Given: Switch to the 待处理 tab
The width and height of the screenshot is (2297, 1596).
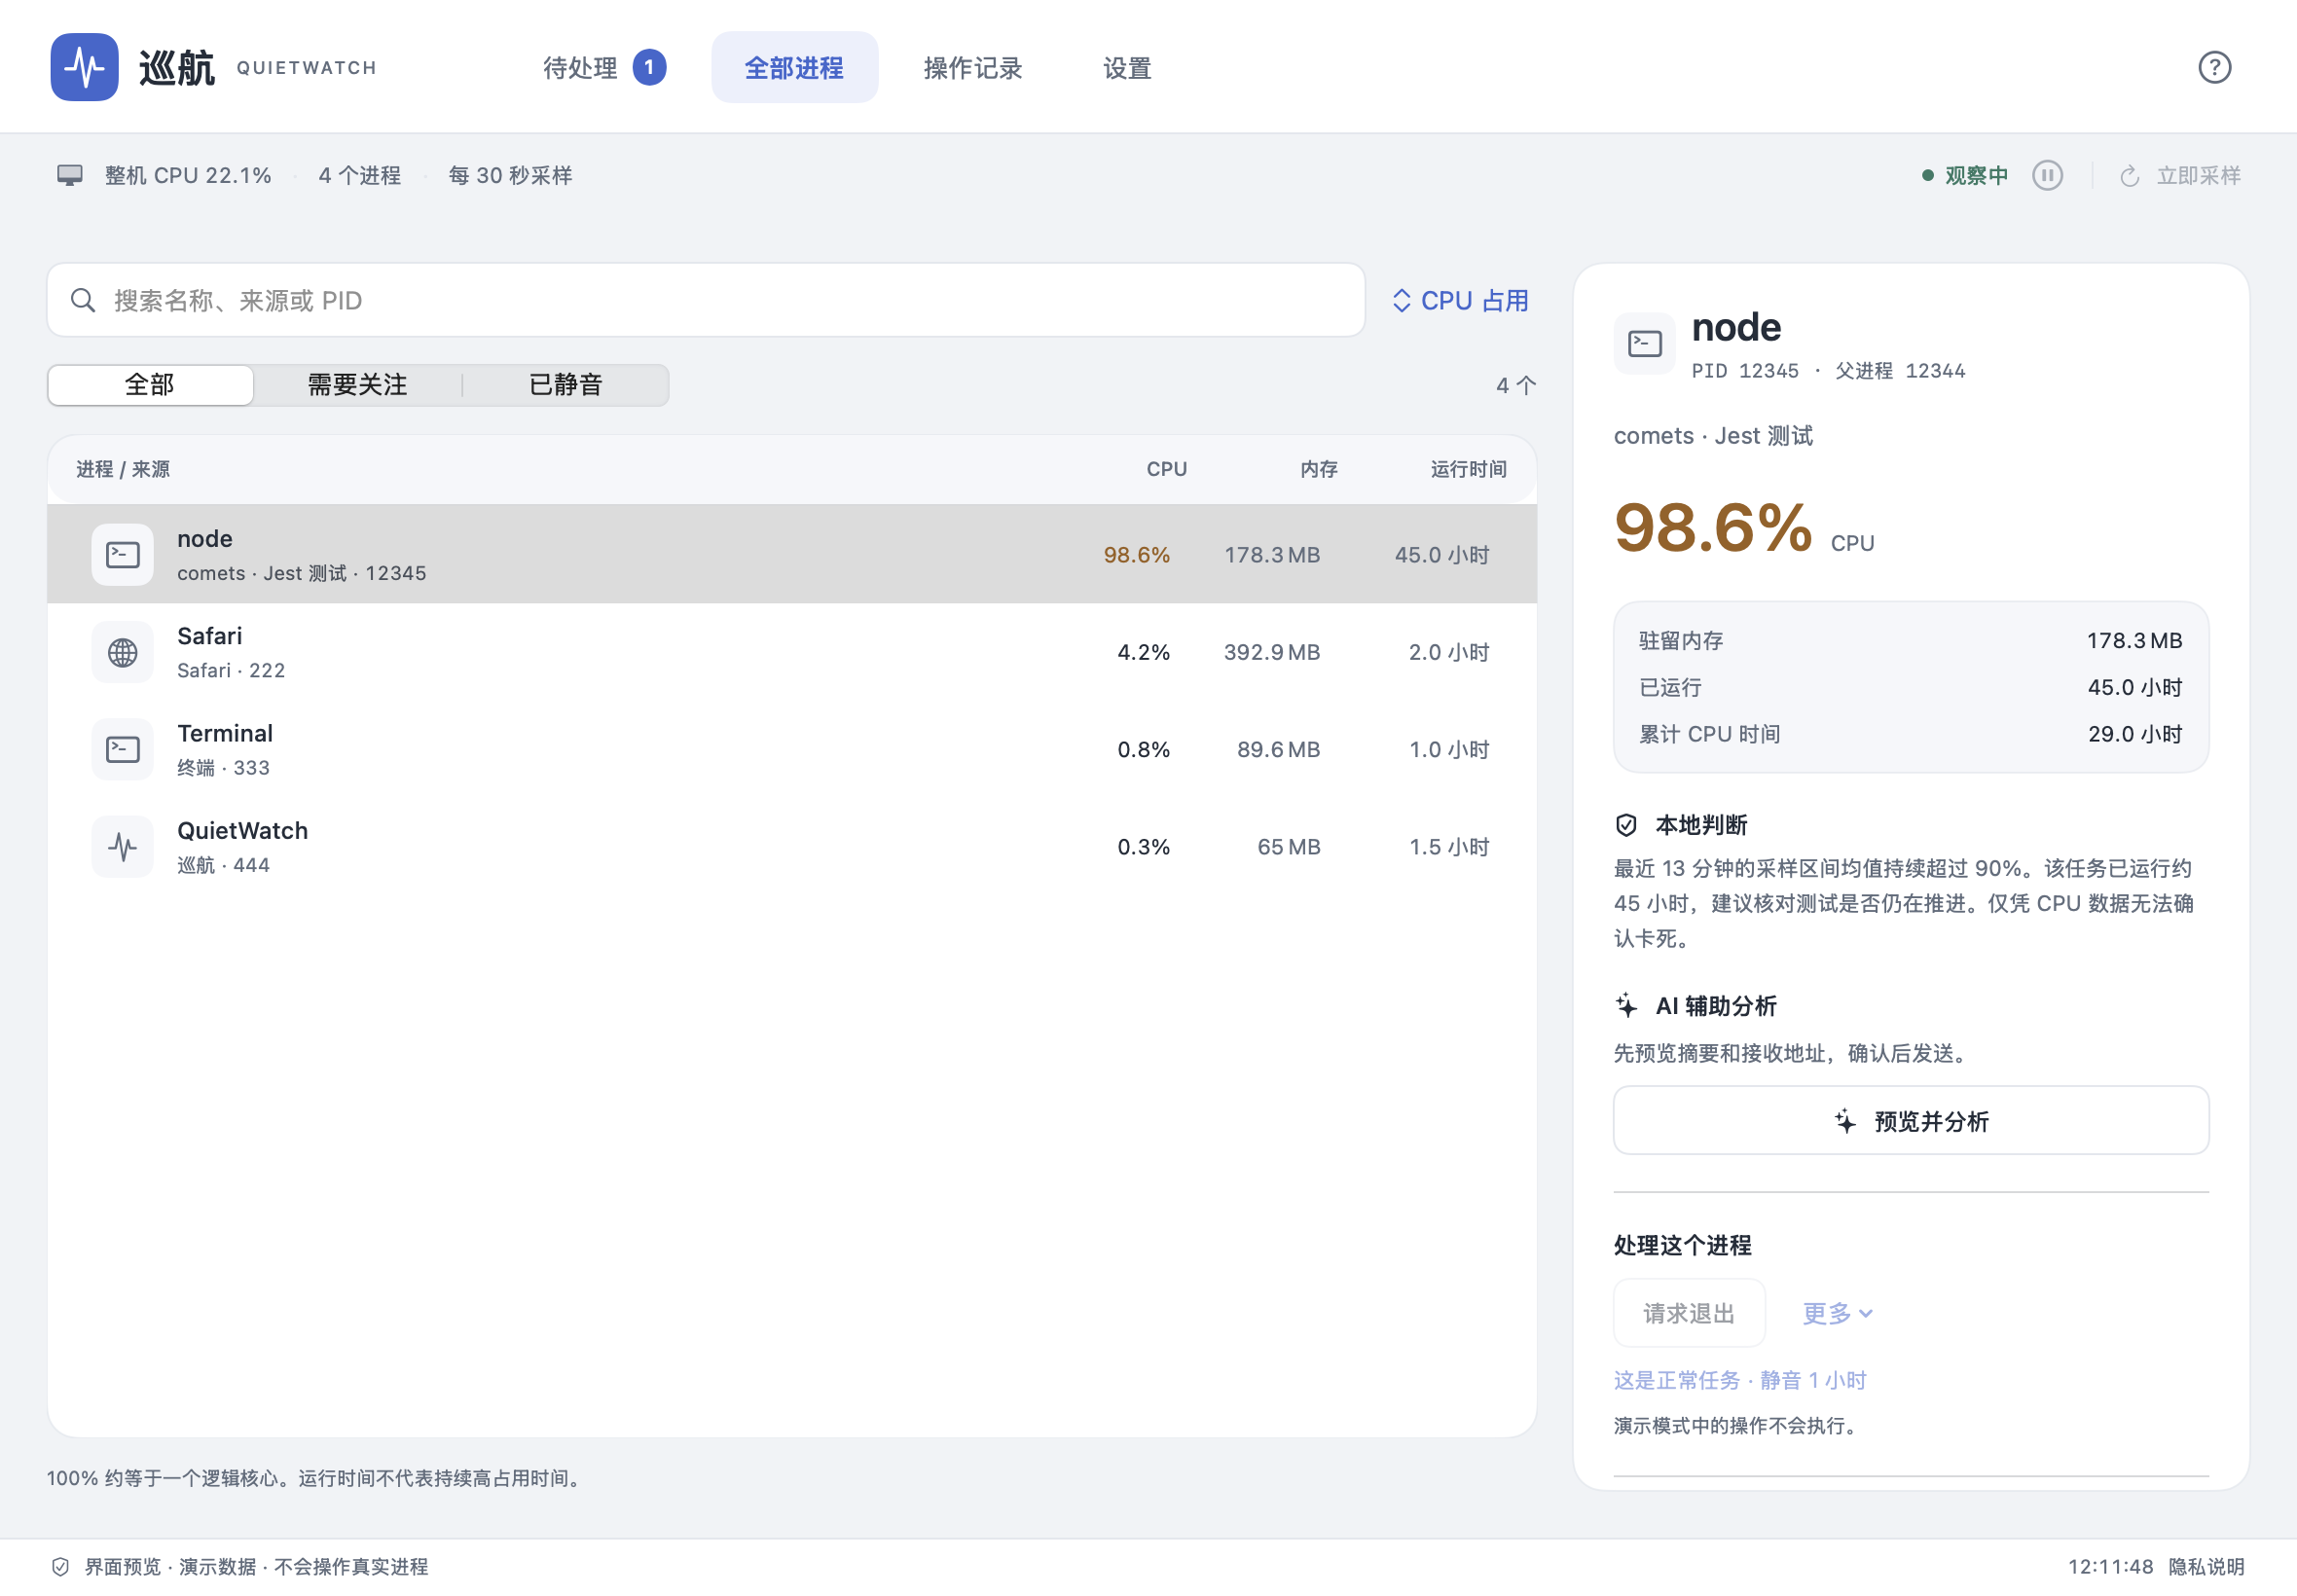Looking at the screenshot, I should 603,67.
